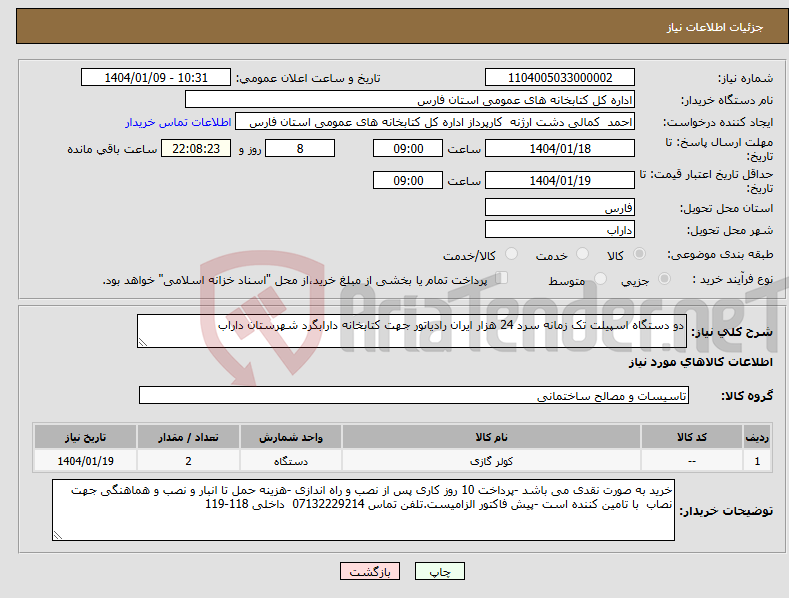Click the اطلاعات کالاهای مورد نیاز heading
Viewport: 789px width, 598px height.
tap(700, 362)
